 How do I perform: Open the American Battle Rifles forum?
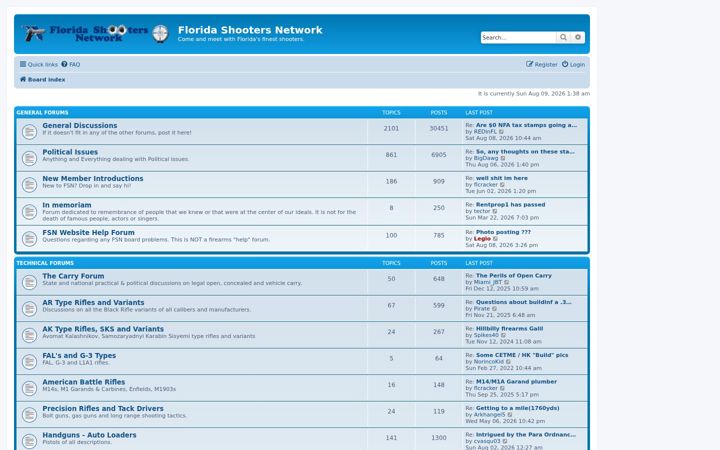(x=84, y=382)
